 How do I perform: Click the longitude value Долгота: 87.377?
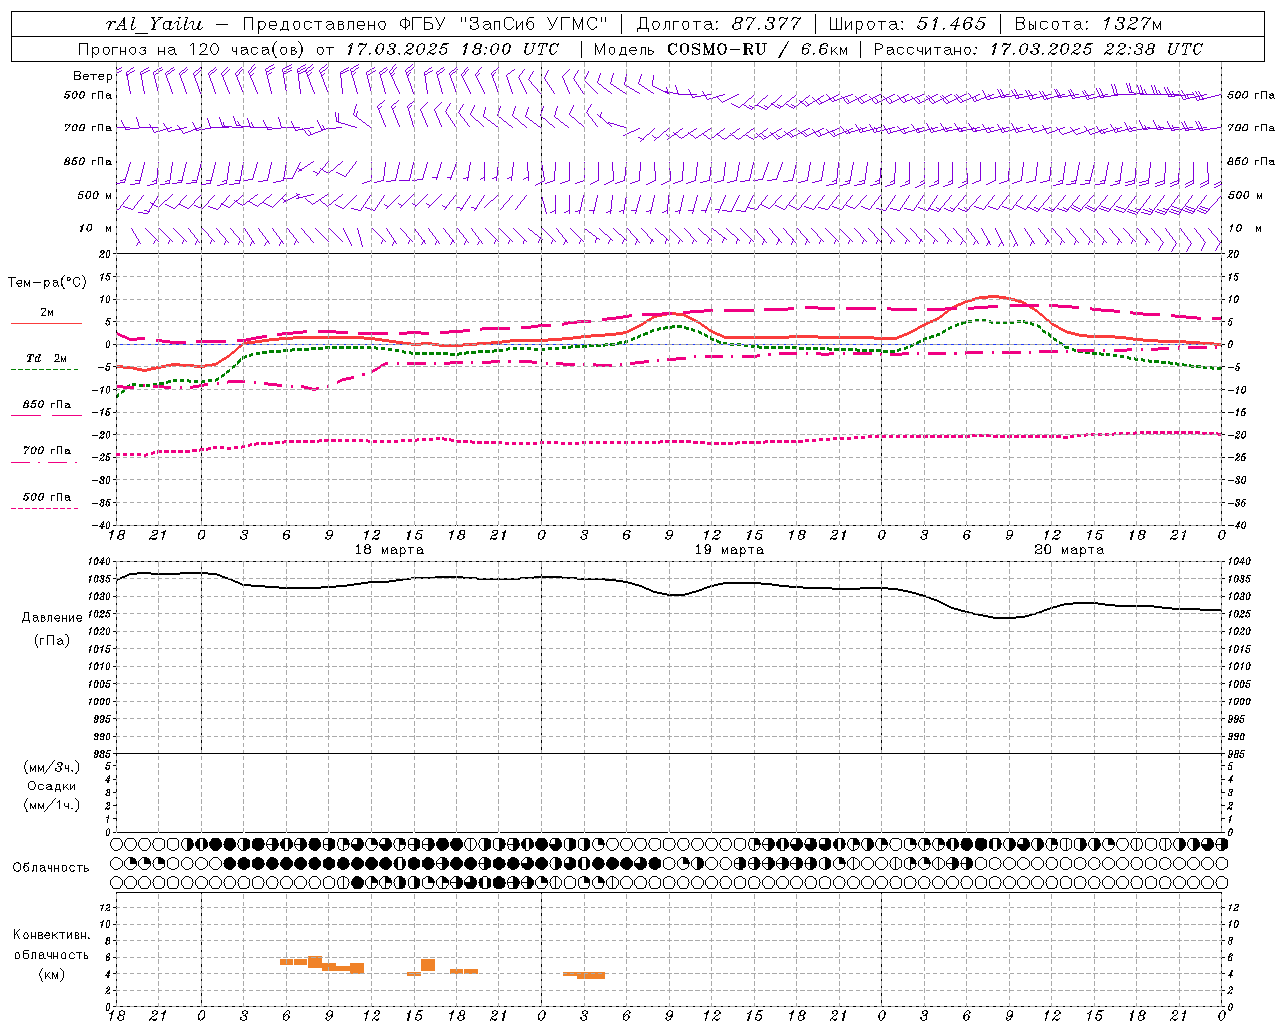[x=719, y=24]
